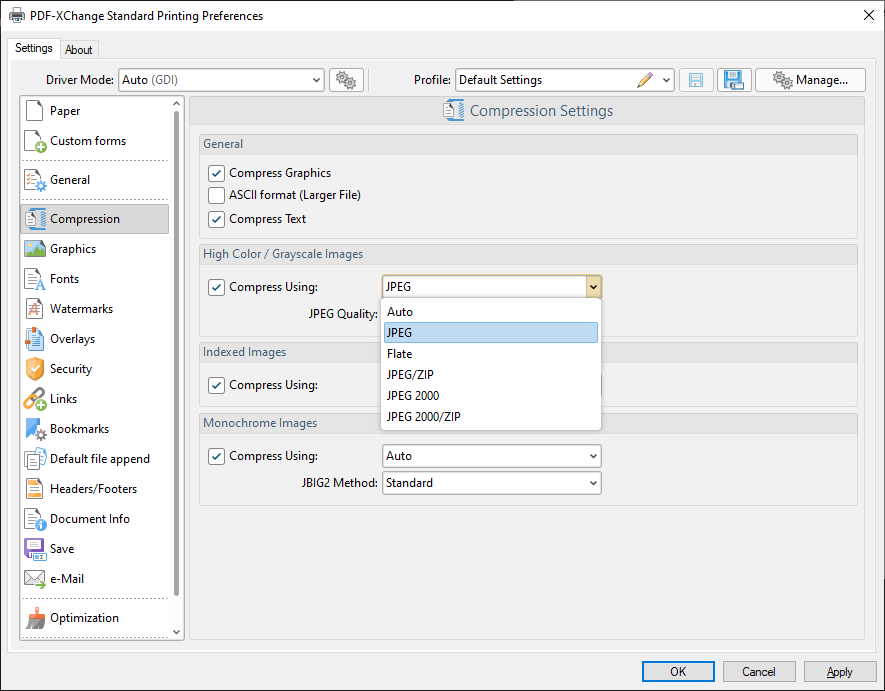This screenshot has height=691, width=885.
Task: Switch to the Settings tab
Action: click(x=34, y=48)
